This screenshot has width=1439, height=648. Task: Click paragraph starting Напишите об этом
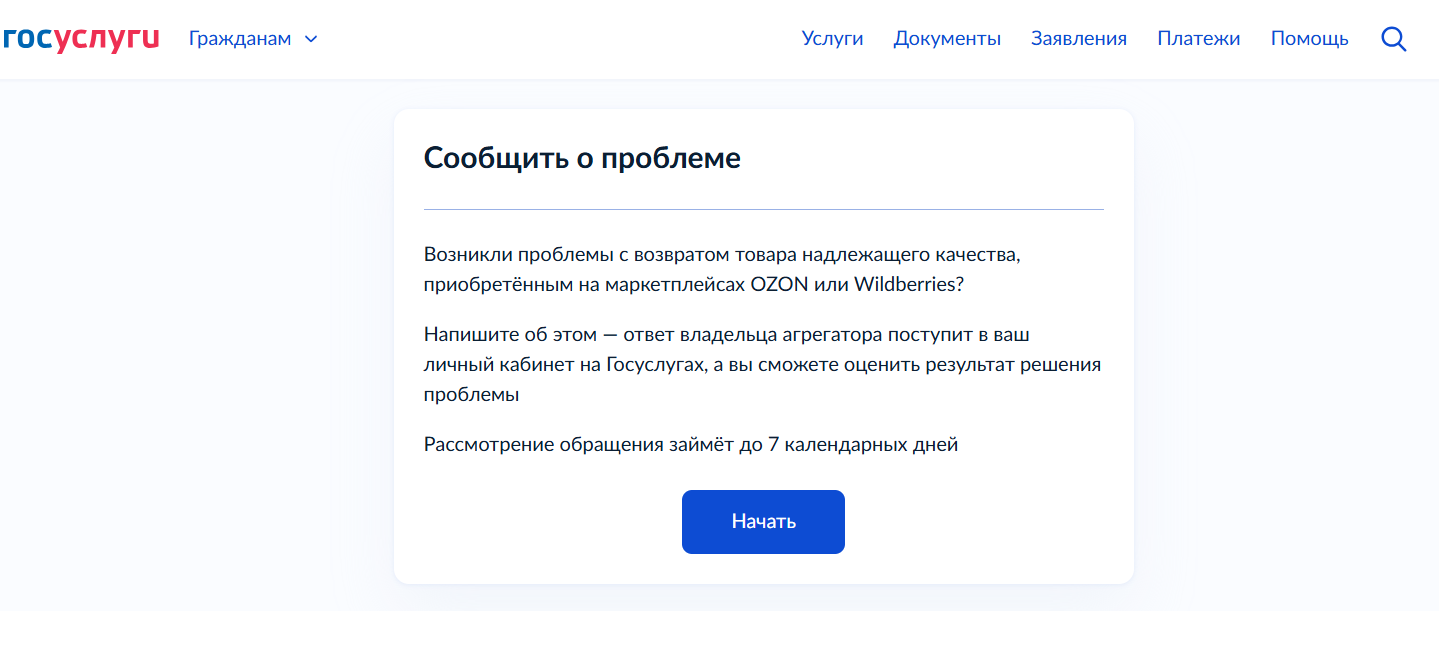(x=763, y=364)
